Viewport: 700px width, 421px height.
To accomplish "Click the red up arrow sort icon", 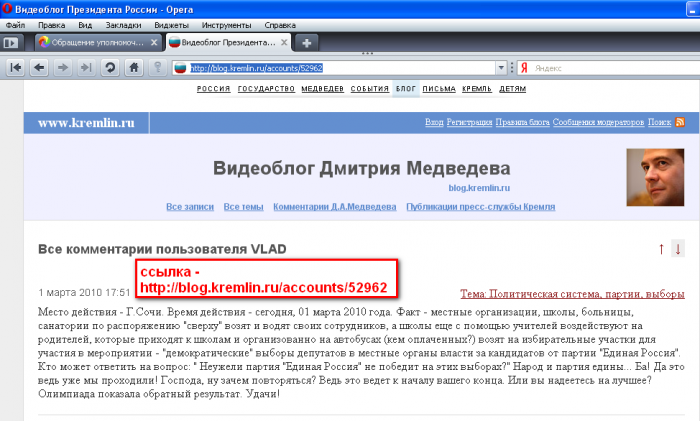I will 662,249.
